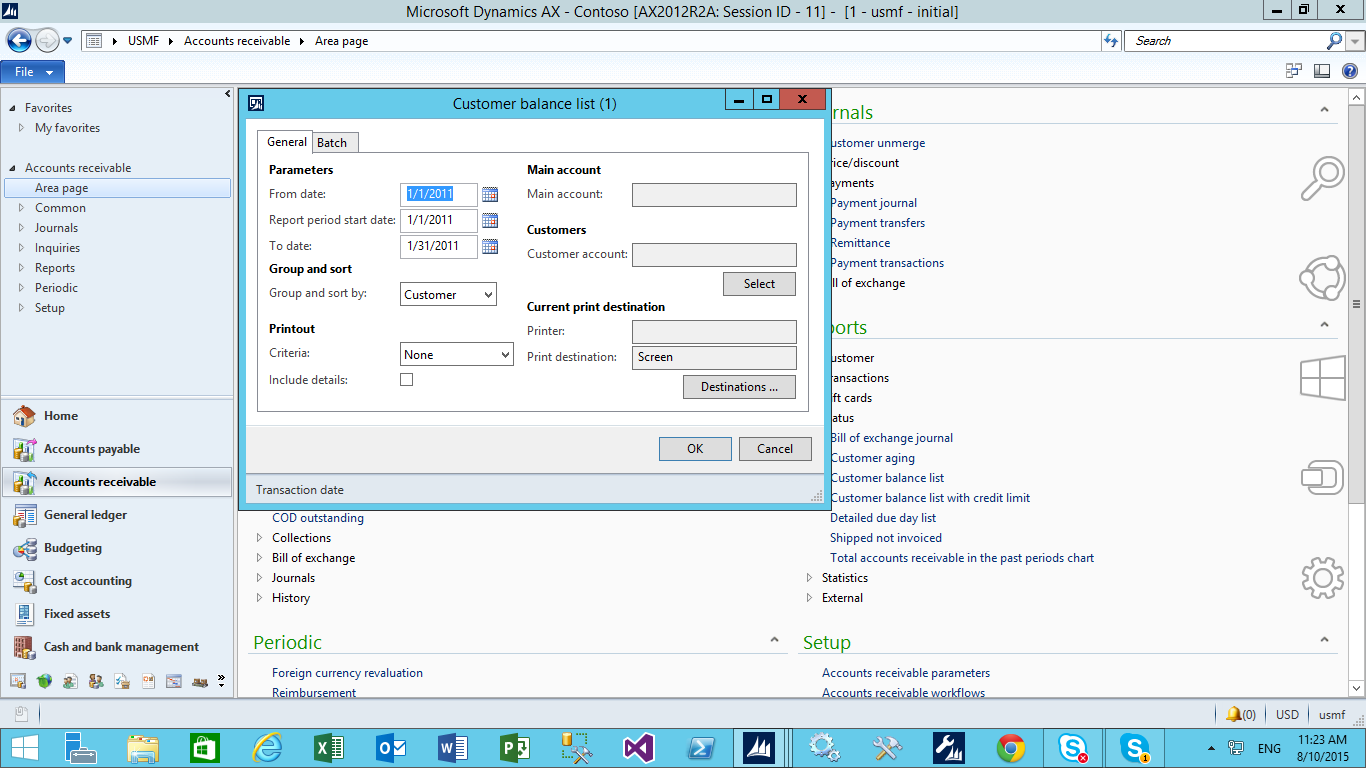This screenshot has height=768, width=1366.
Task: Click the Cancel button
Action: point(775,449)
